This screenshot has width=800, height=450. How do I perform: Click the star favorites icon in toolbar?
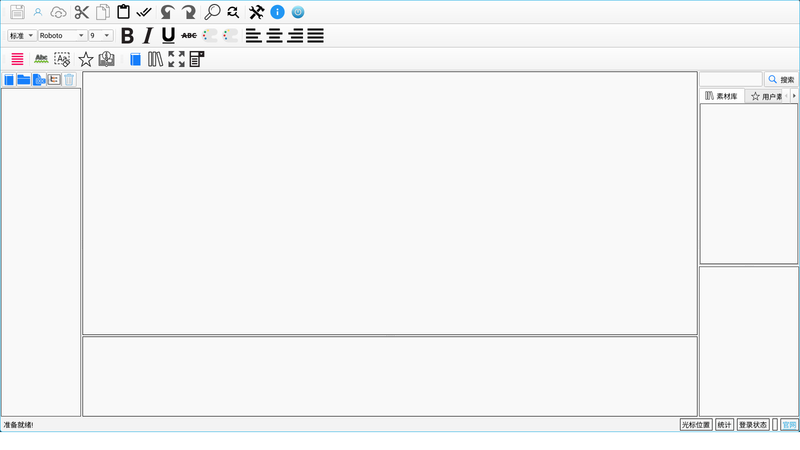coord(86,59)
